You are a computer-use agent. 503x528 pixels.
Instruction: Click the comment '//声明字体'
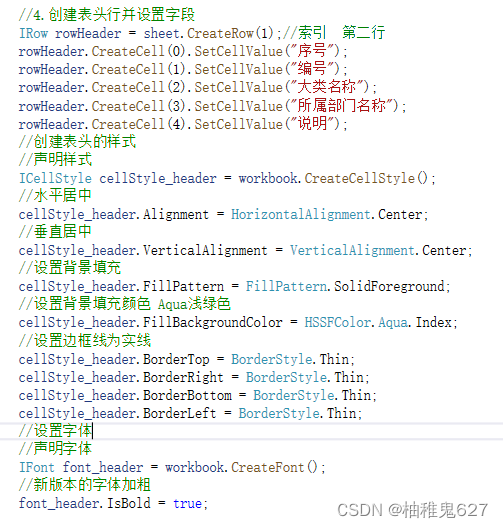[55, 449]
